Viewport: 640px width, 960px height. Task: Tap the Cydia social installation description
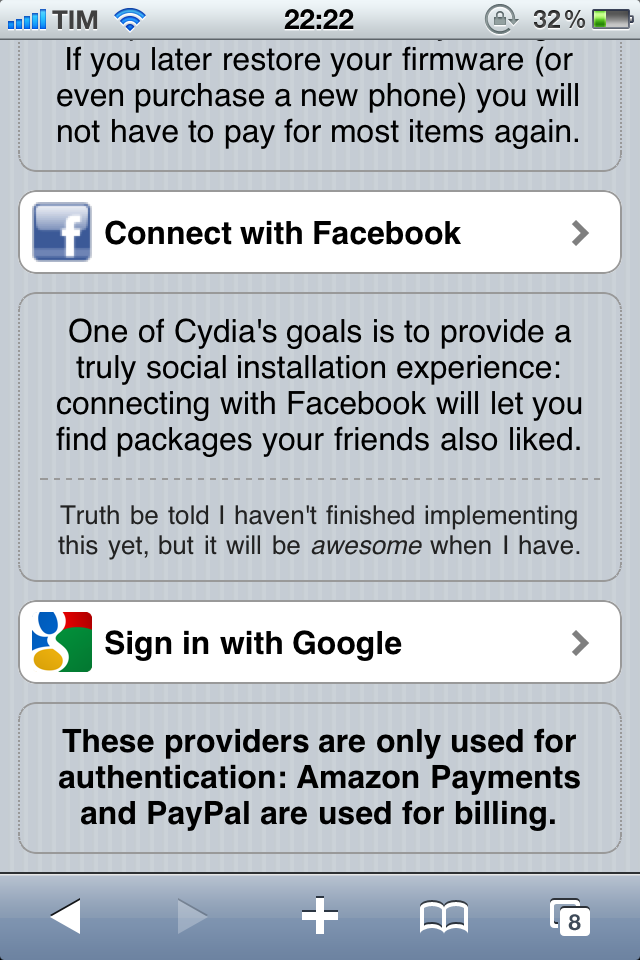(x=319, y=385)
